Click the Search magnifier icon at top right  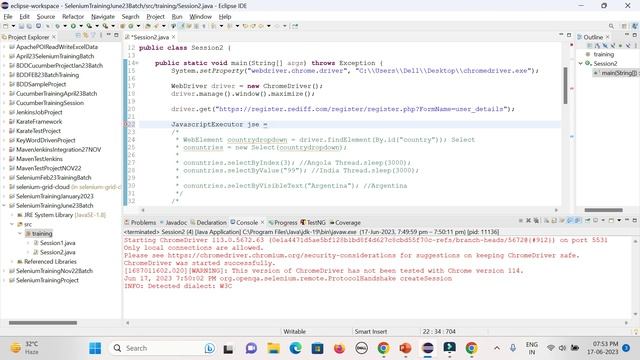611,26
